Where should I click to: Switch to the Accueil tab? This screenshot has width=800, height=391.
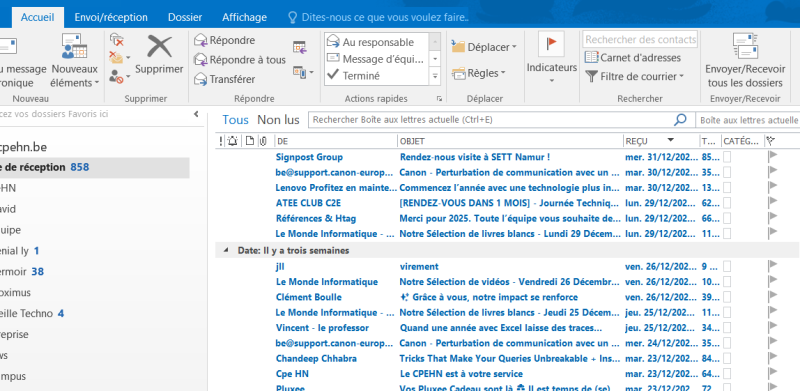(x=37, y=17)
